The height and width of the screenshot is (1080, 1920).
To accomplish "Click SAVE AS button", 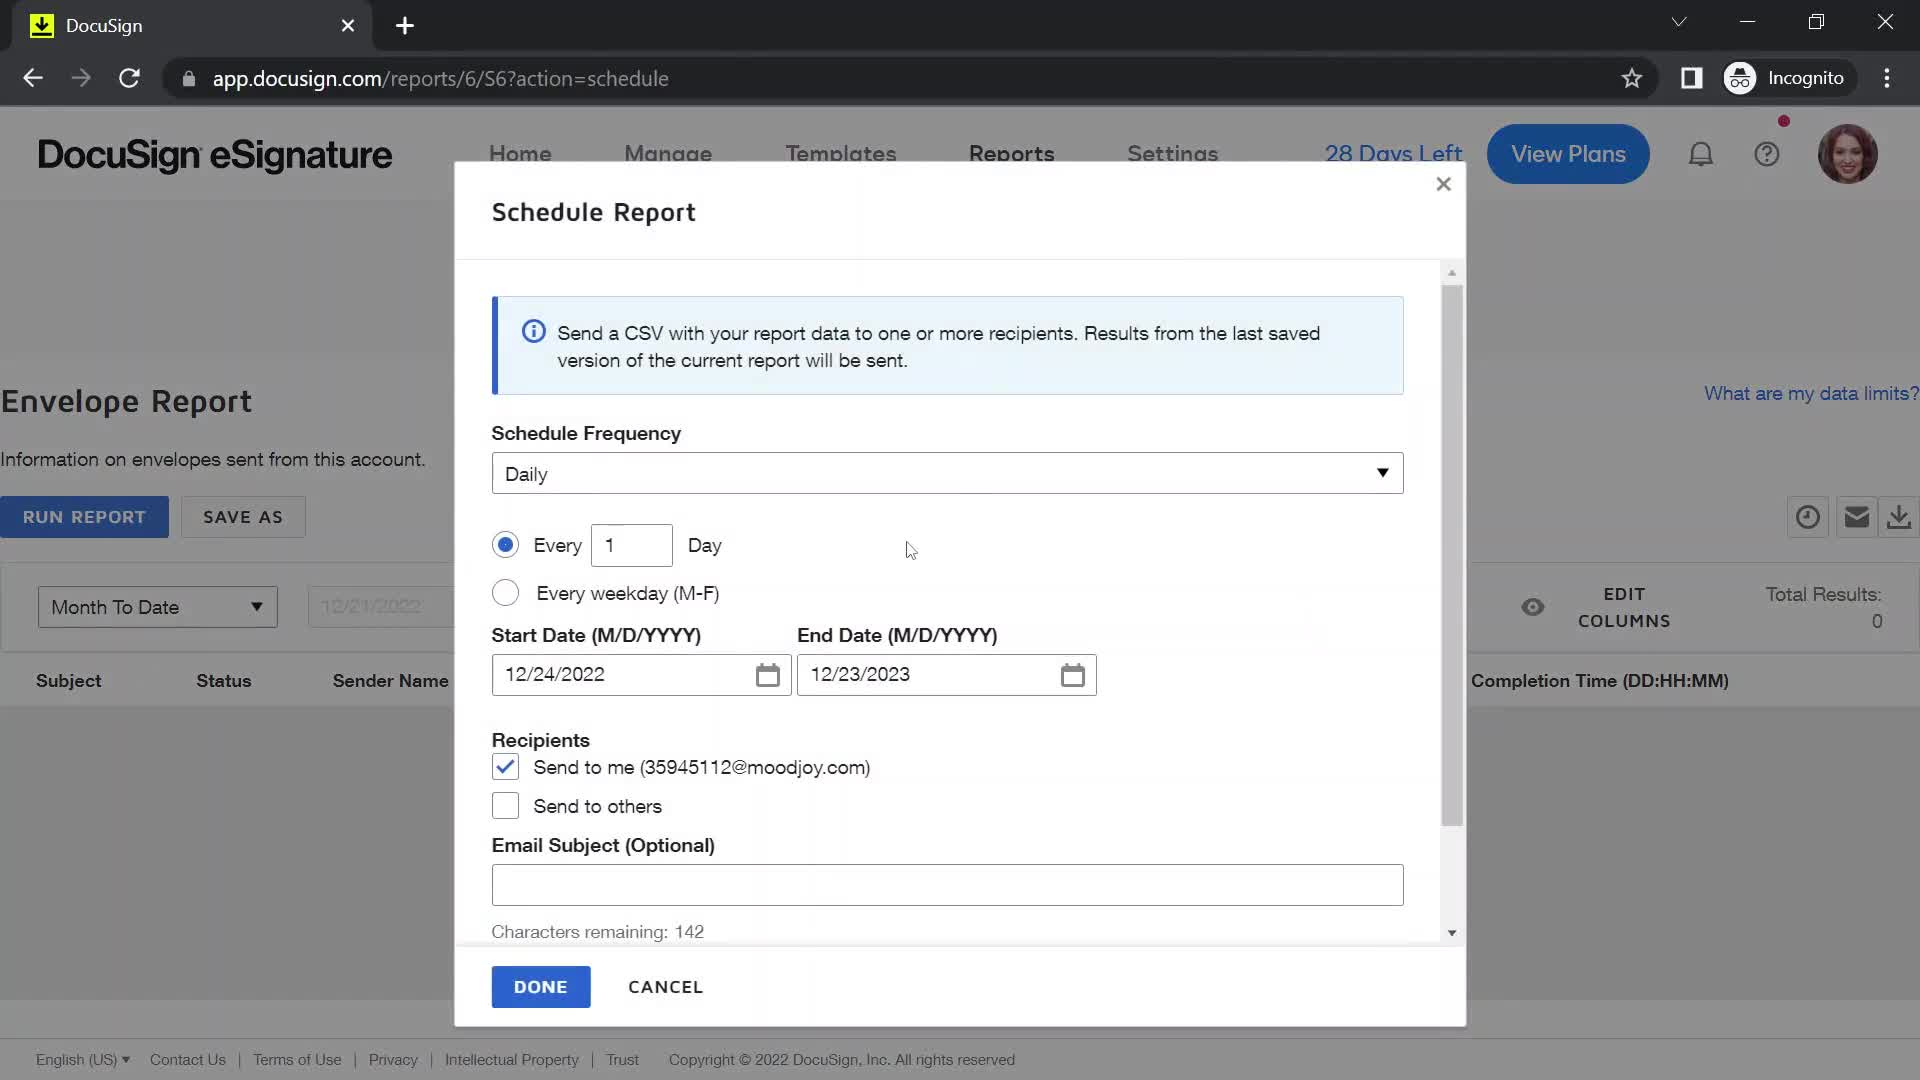I will [243, 517].
